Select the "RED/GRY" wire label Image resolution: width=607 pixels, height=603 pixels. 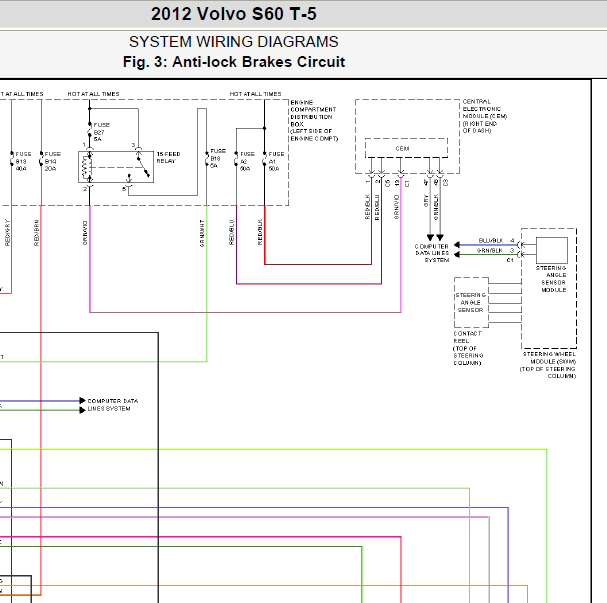pyautogui.click(x=7, y=233)
